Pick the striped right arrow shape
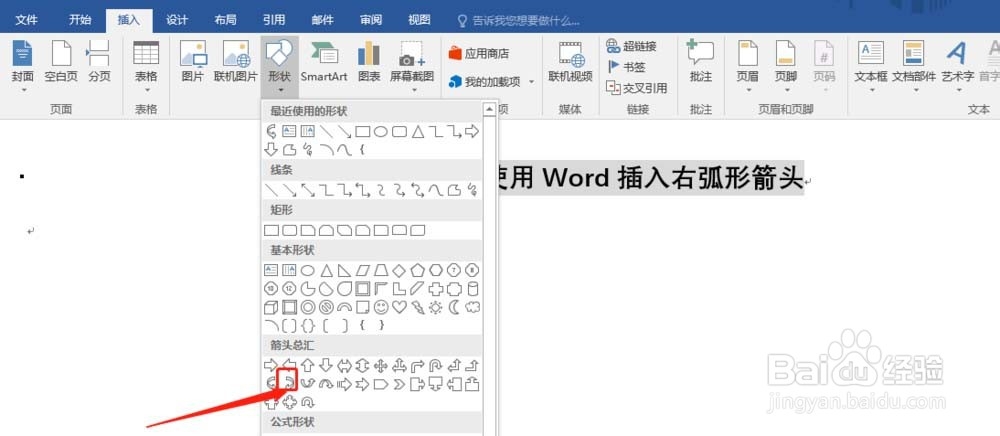This screenshot has height=436, width=1000. 344,384
